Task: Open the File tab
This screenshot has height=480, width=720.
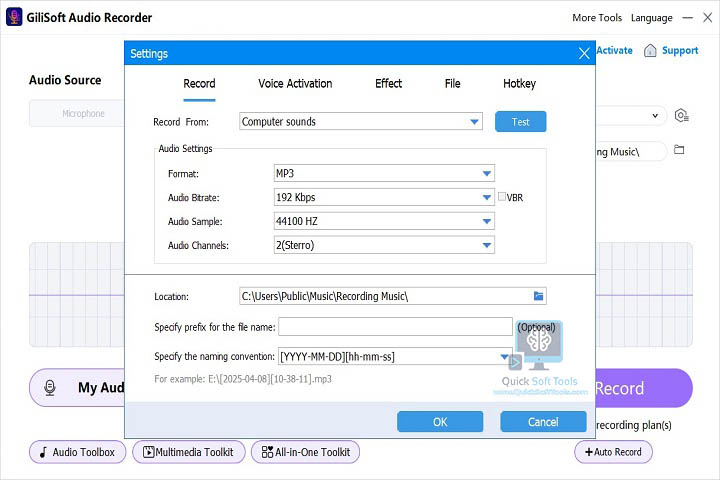Action: [x=452, y=84]
